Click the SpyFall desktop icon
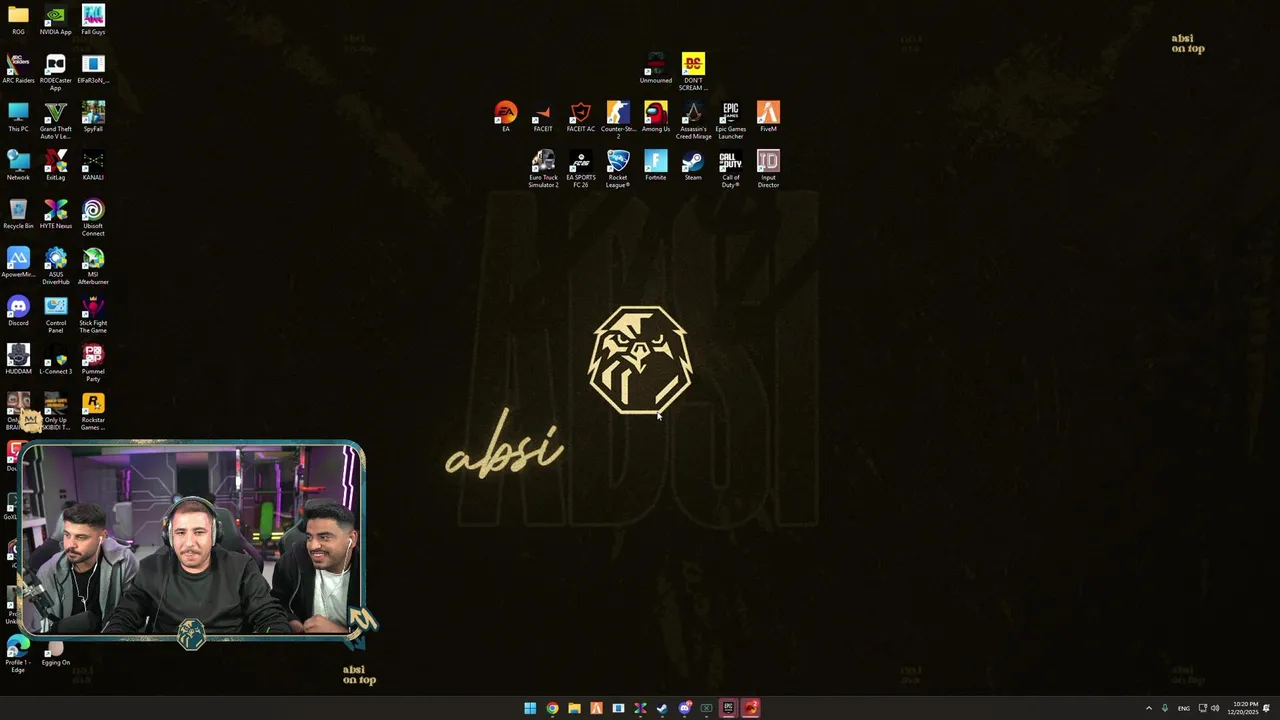 pos(93,117)
